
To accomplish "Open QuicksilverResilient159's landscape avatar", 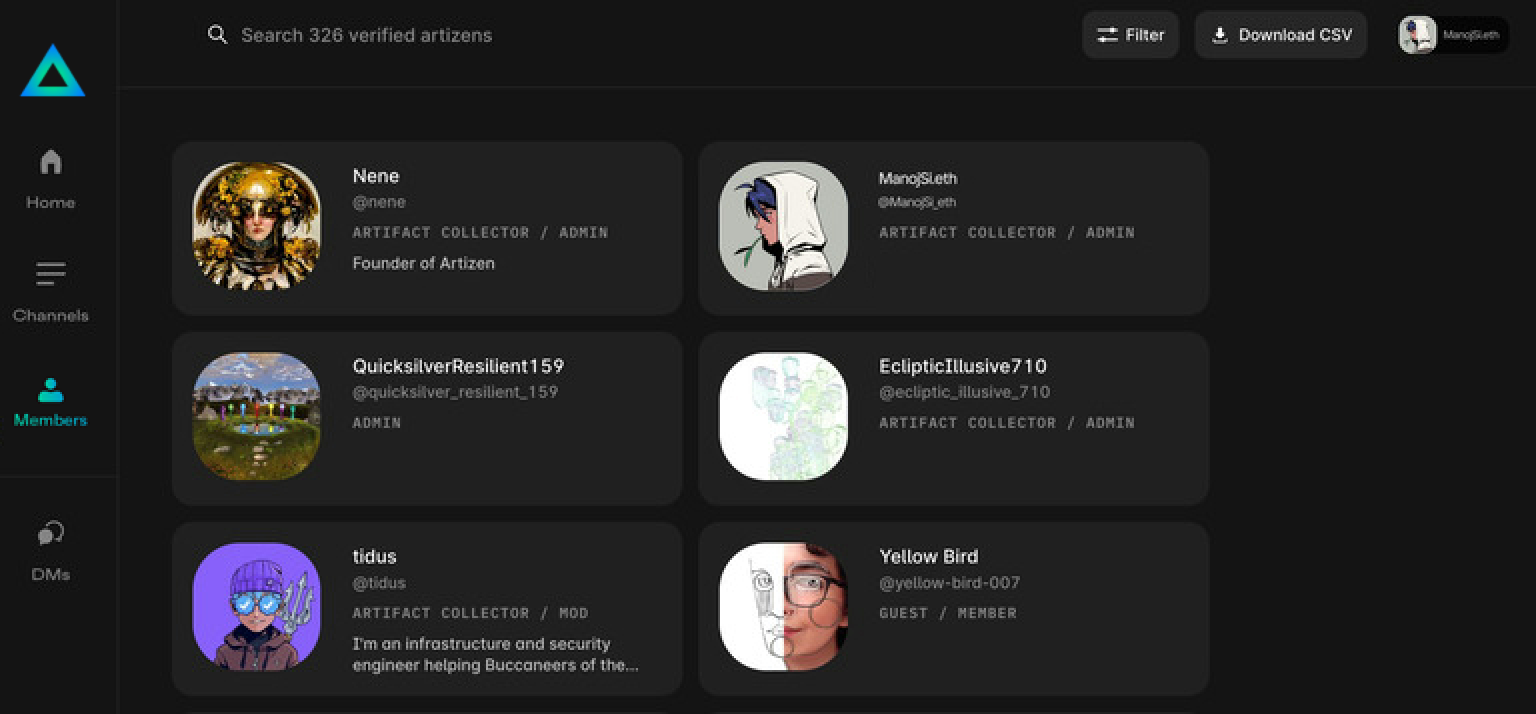I will point(256,416).
